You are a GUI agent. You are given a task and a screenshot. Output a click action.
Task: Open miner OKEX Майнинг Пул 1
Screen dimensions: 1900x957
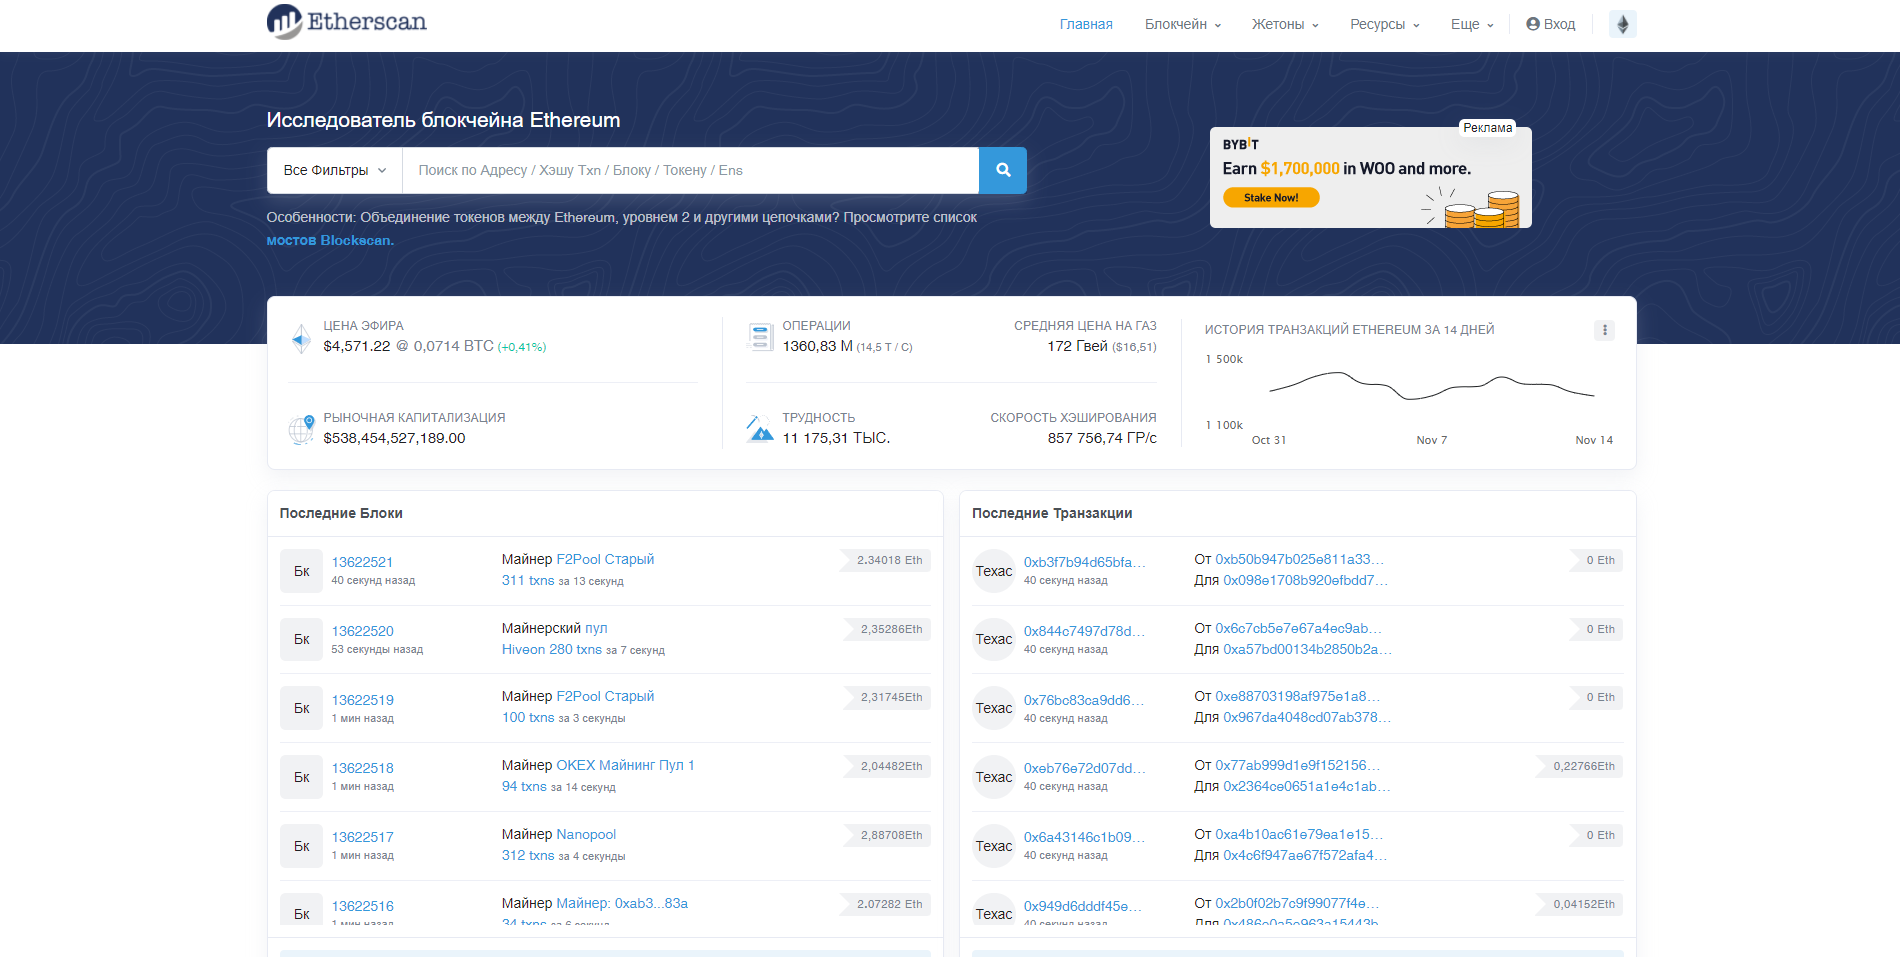[x=625, y=765]
